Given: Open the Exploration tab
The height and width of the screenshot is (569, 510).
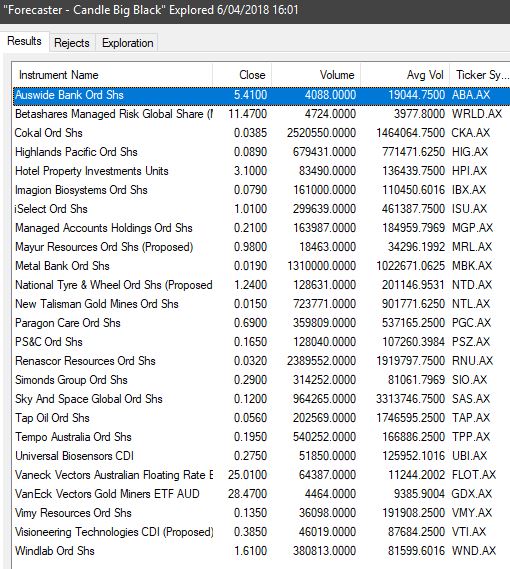Looking at the screenshot, I should pos(127,43).
